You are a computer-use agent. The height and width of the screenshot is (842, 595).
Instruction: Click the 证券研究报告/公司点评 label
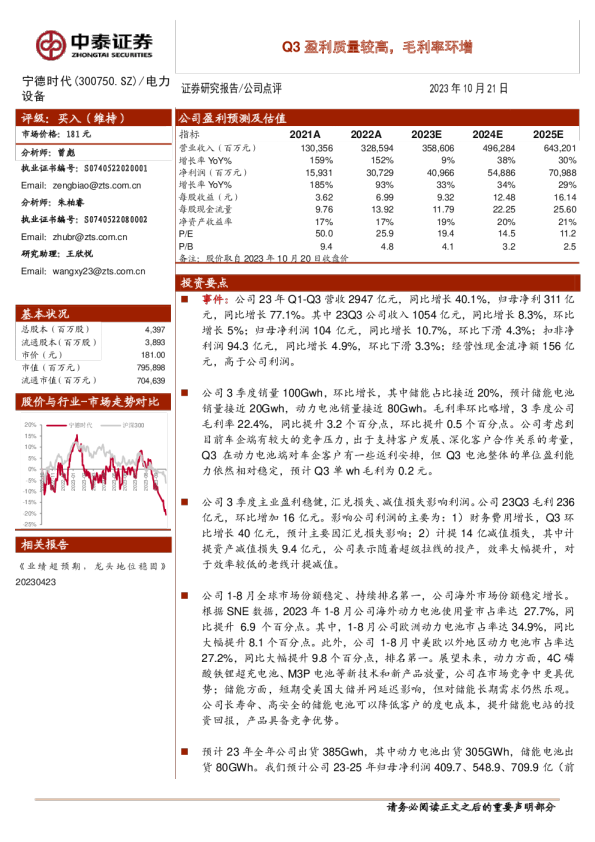231,89
